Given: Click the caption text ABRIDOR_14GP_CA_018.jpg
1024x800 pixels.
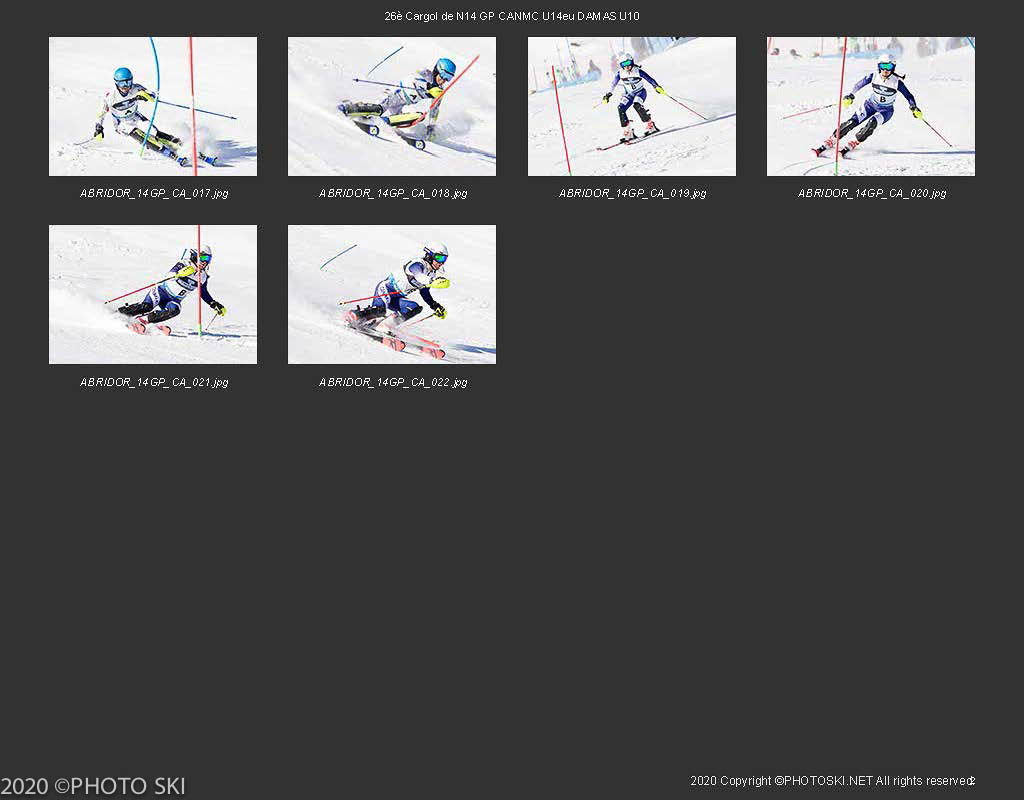Looking at the screenshot, I should click(393, 193).
